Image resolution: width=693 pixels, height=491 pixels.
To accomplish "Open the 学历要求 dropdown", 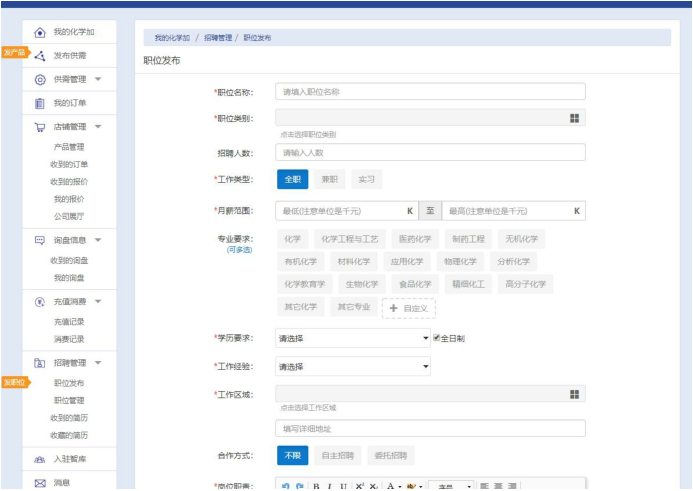I will coord(353,339).
